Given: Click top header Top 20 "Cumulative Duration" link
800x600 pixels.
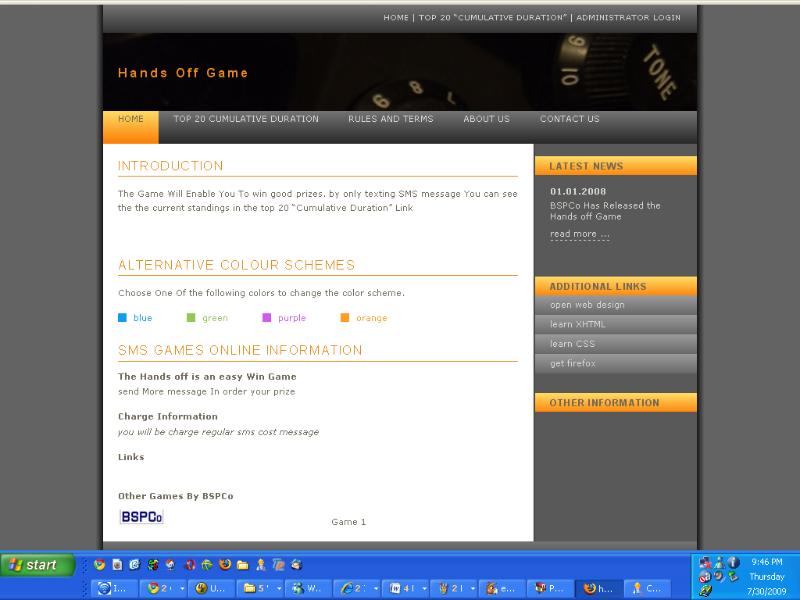Looking at the screenshot, I should 493,17.
